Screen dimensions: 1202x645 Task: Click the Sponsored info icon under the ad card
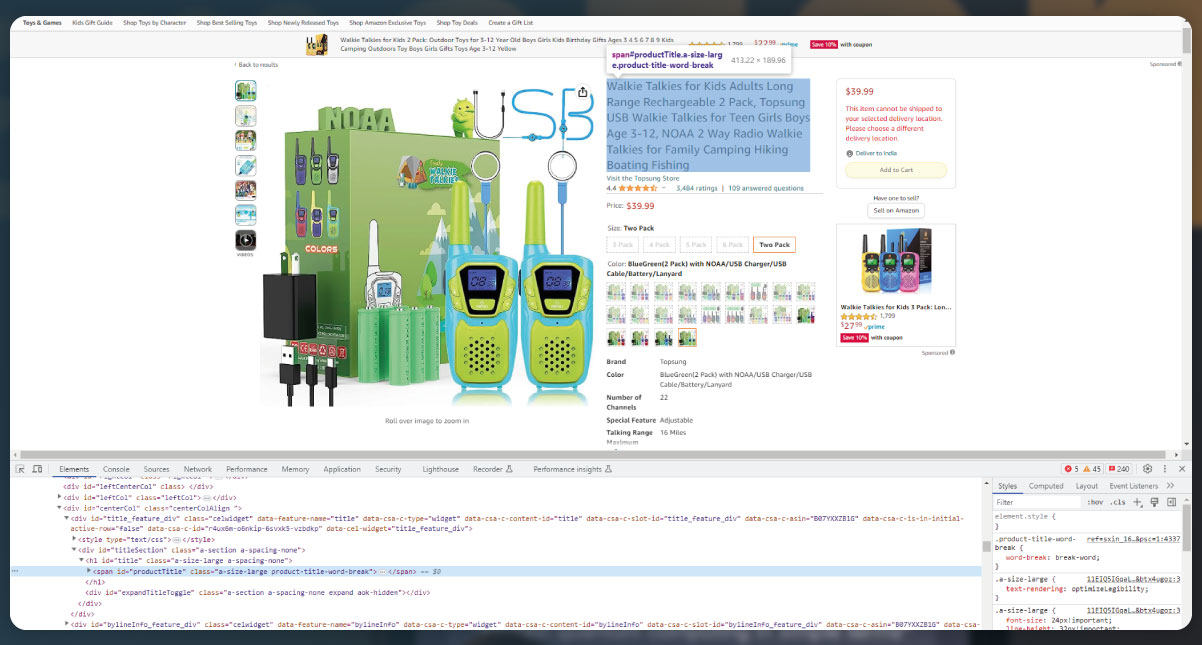point(952,352)
